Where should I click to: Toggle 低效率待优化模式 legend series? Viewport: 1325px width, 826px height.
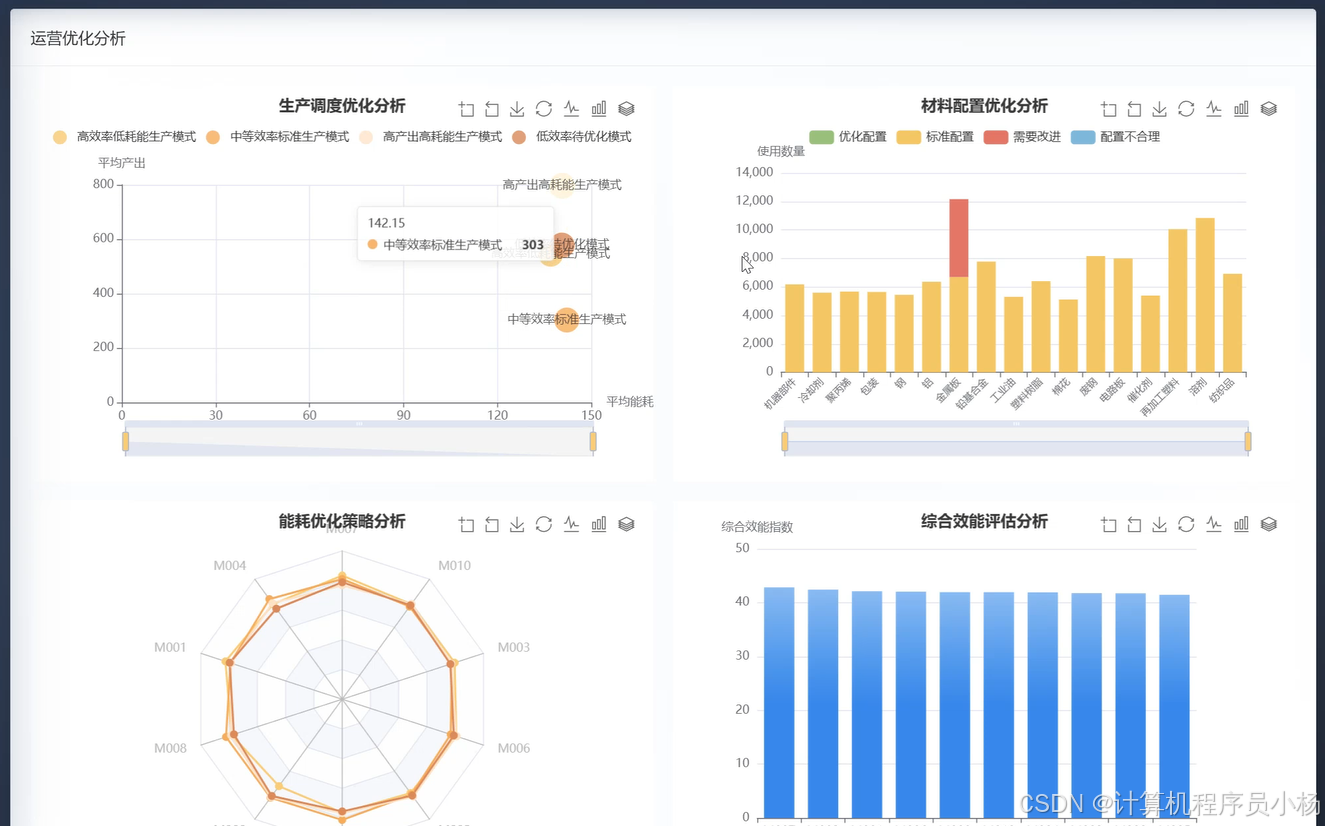pyautogui.click(x=571, y=137)
